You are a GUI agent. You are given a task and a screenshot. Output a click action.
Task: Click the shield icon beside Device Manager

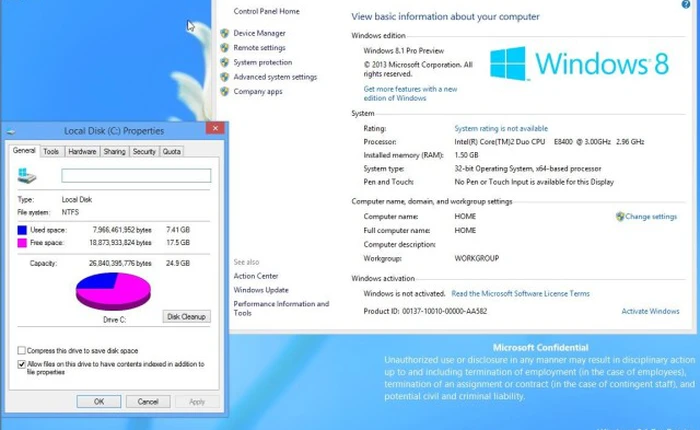coord(225,33)
